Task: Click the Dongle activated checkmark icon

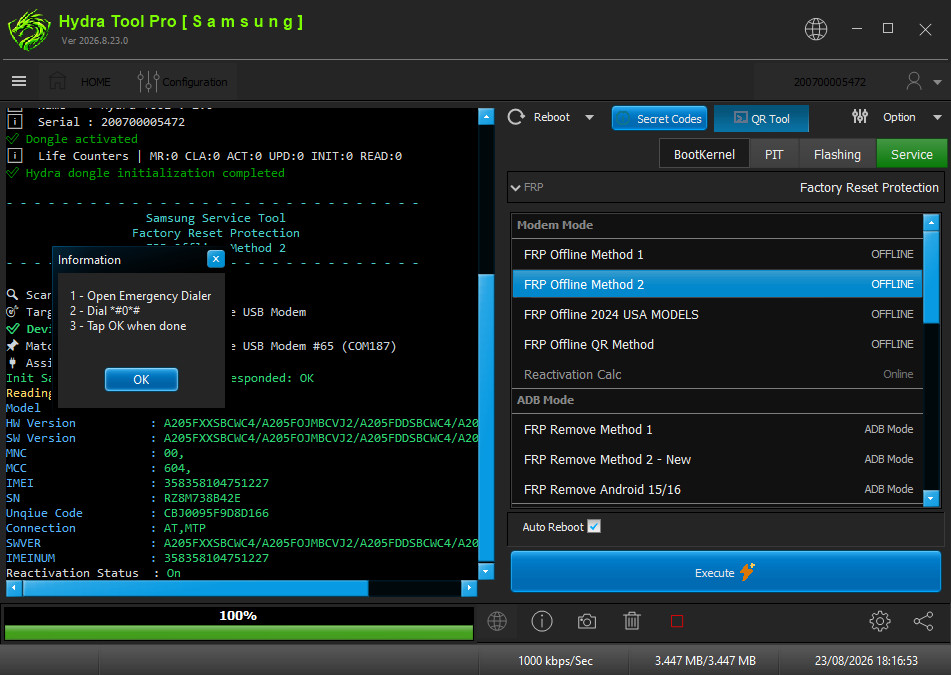Action: click(x=12, y=139)
